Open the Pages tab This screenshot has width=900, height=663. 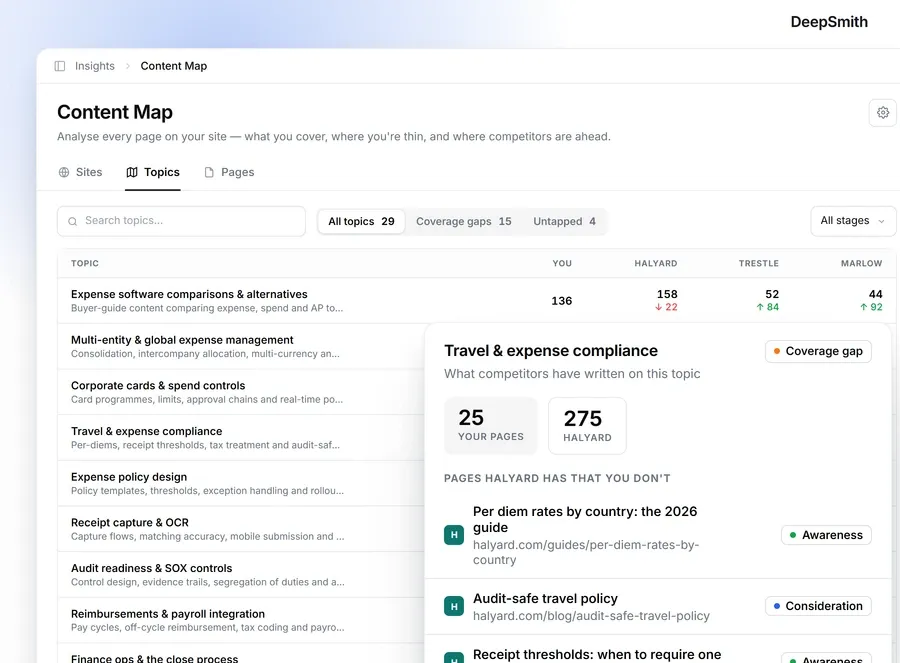tap(229, 172)
